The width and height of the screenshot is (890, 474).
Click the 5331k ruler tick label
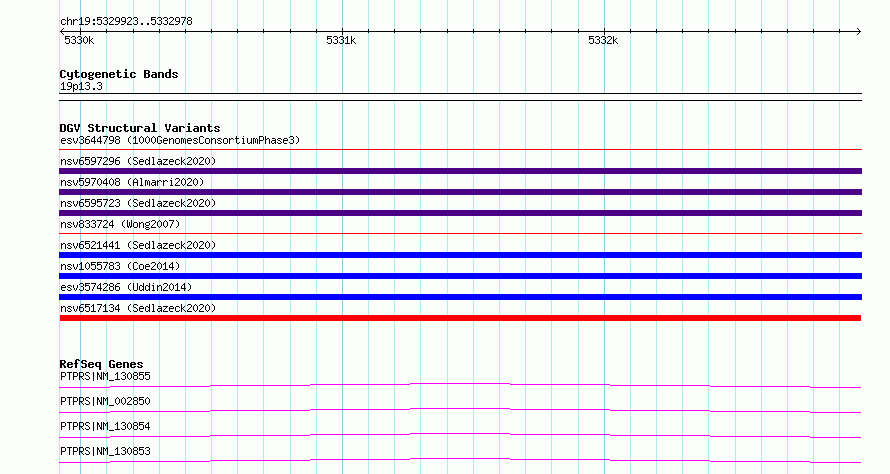(x=341, y=40)
